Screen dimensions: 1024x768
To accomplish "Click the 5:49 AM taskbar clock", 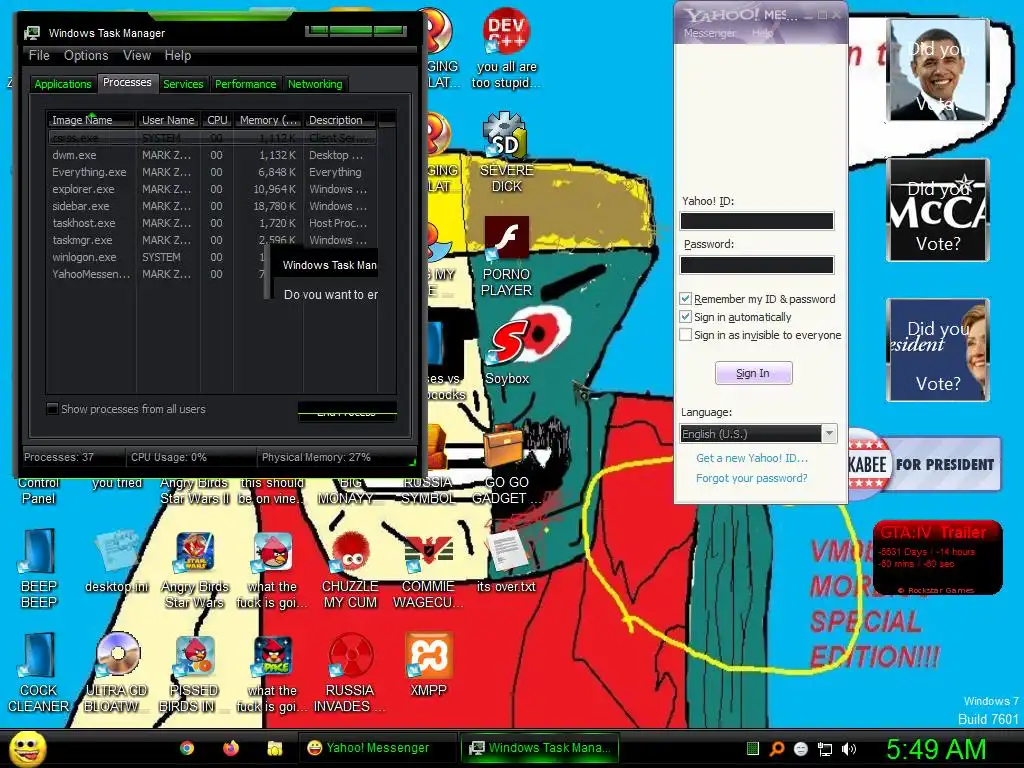I will (936, 749).
